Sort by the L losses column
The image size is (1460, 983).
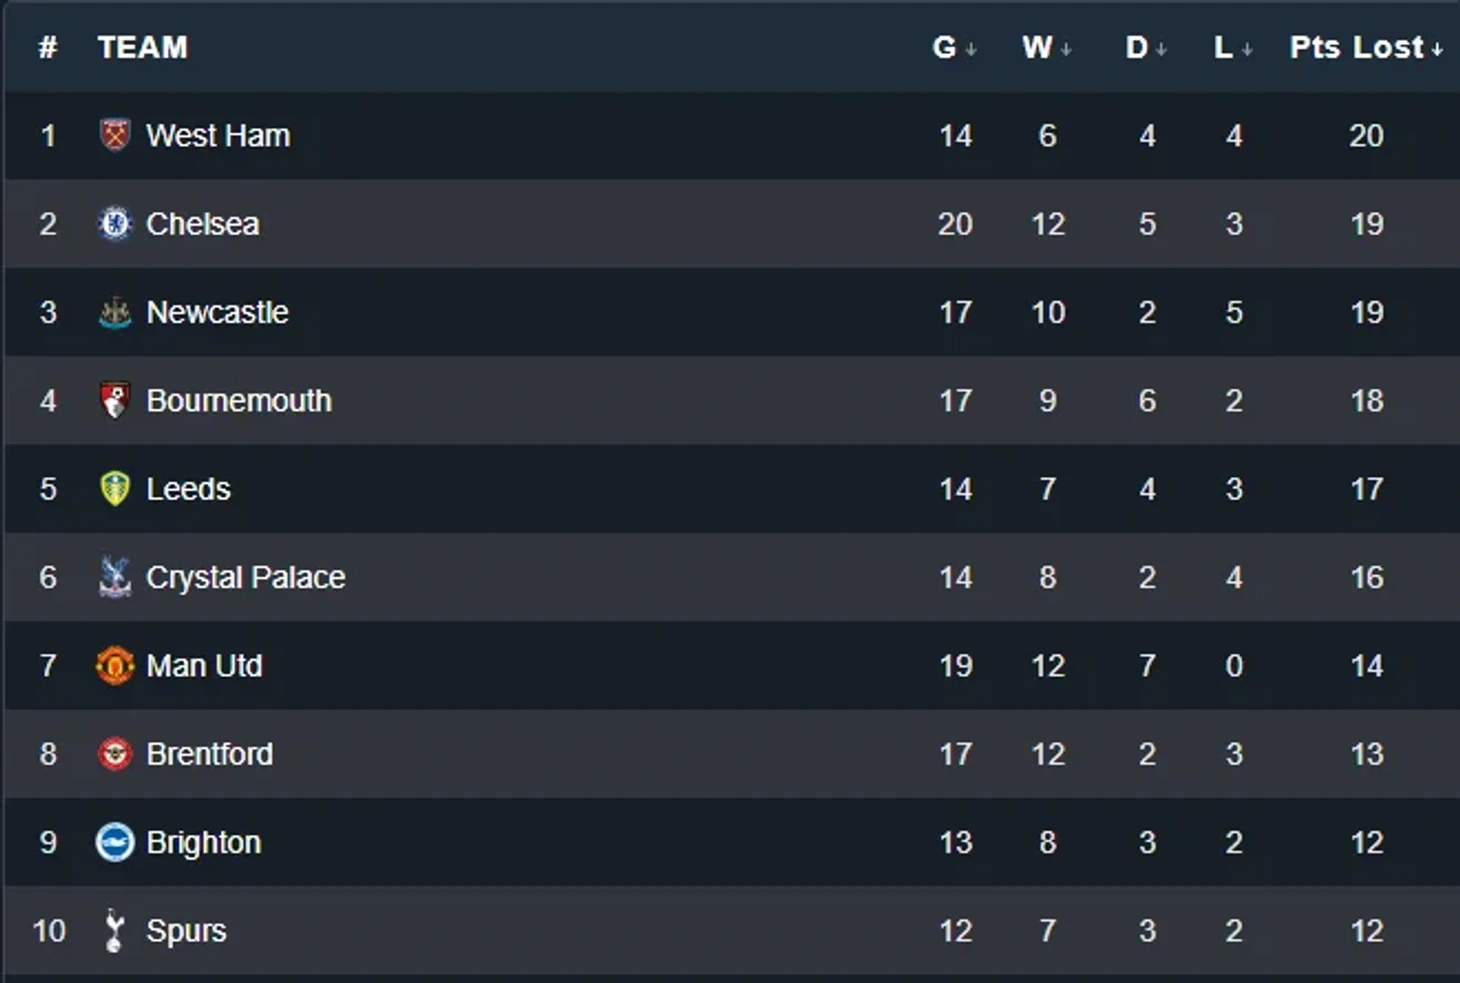[1232, 47]
